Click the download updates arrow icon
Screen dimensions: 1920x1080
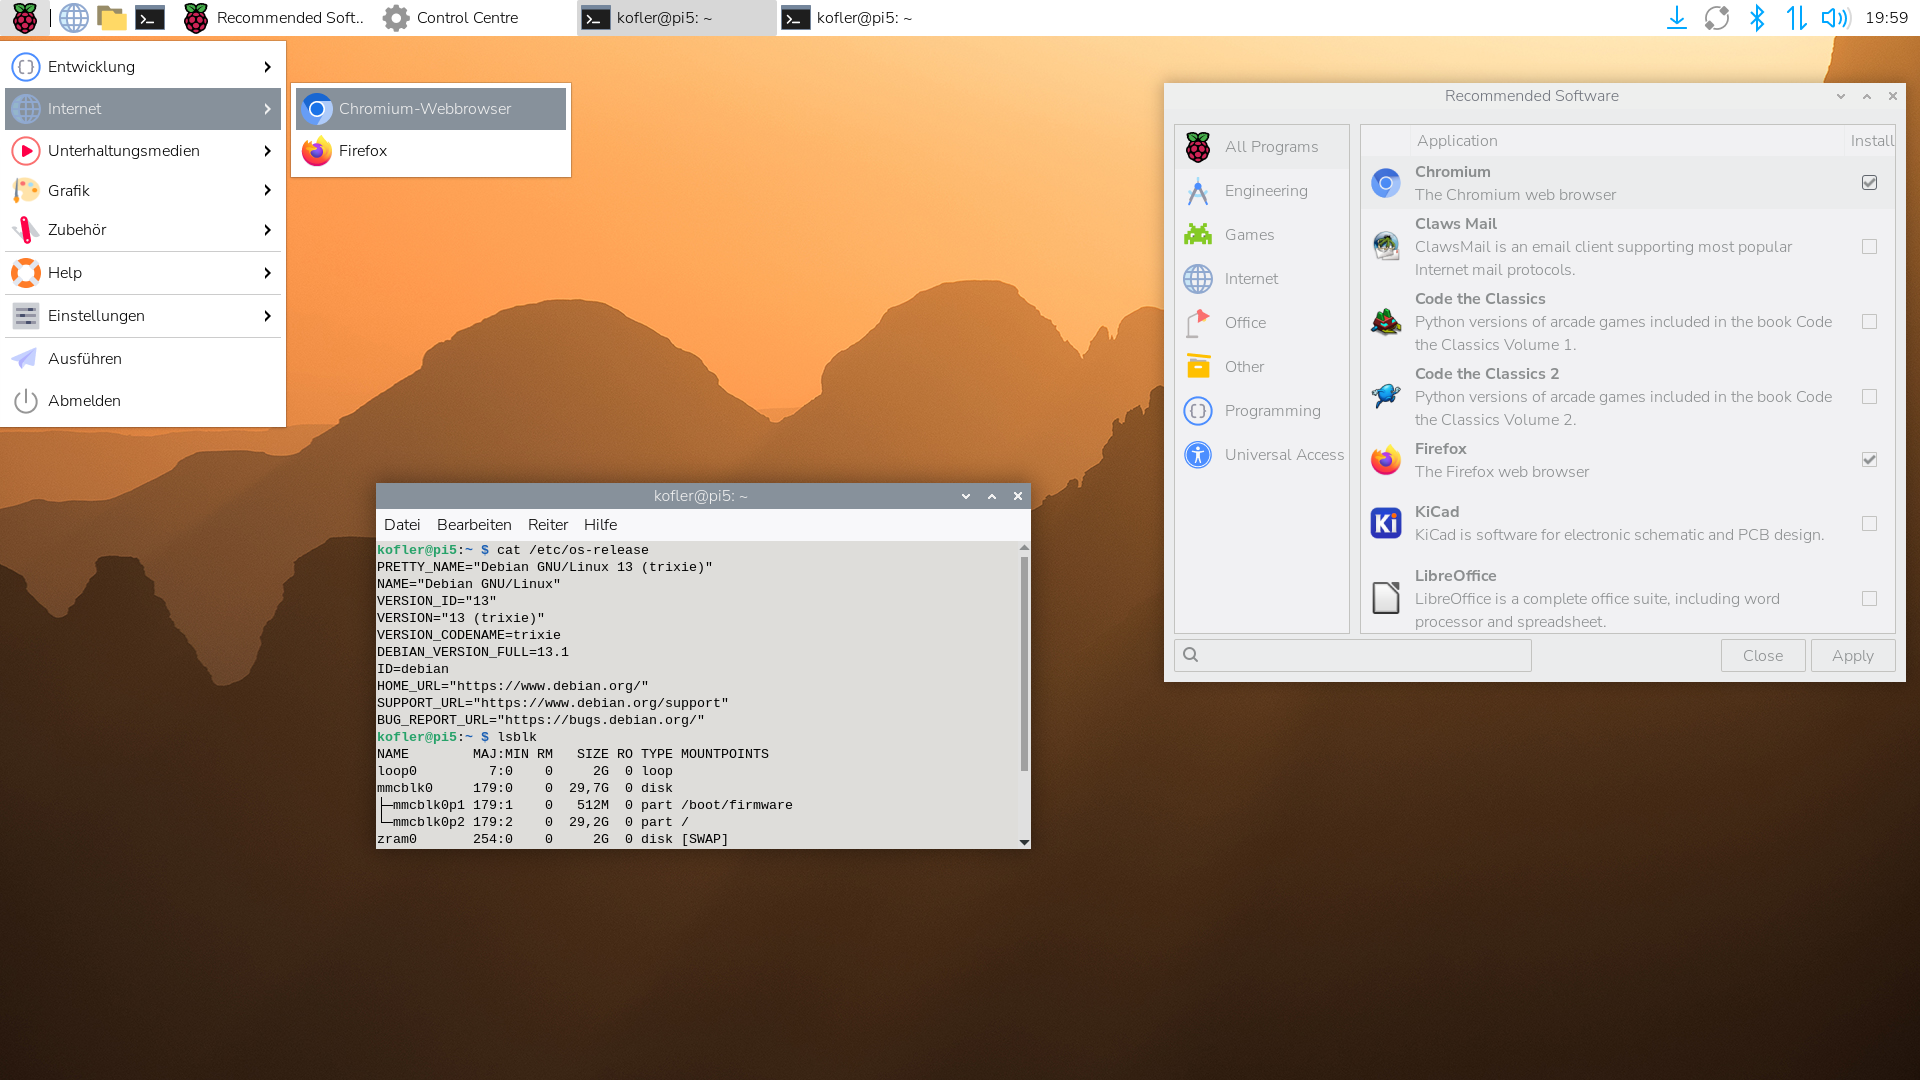click(x=1677, y=18)
